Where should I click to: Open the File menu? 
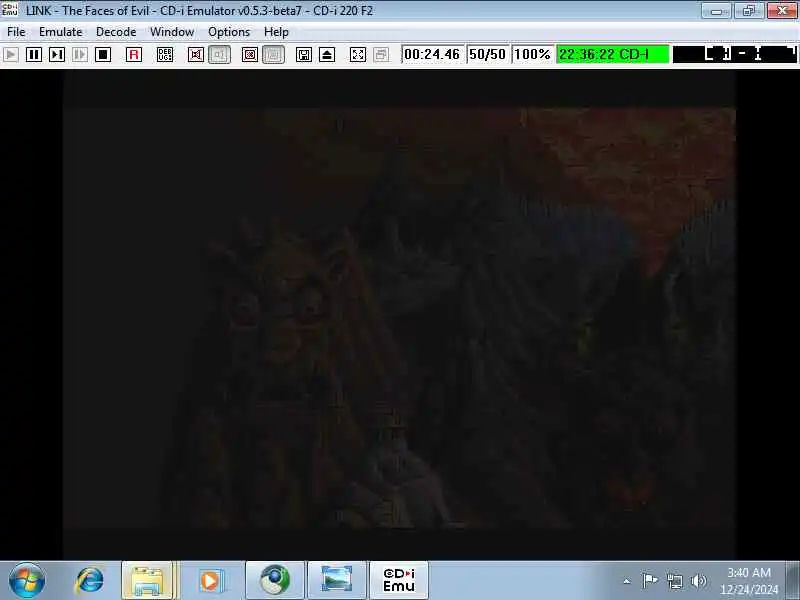coord(16,32)
